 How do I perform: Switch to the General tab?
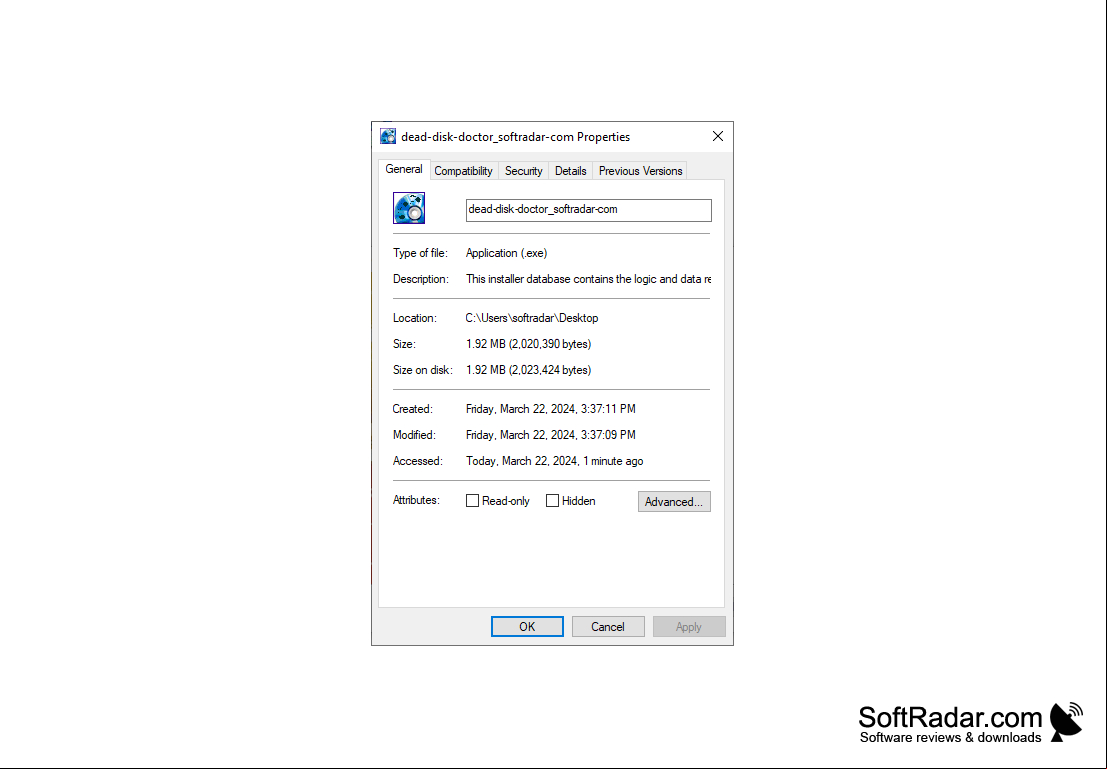tap(404, 169)
